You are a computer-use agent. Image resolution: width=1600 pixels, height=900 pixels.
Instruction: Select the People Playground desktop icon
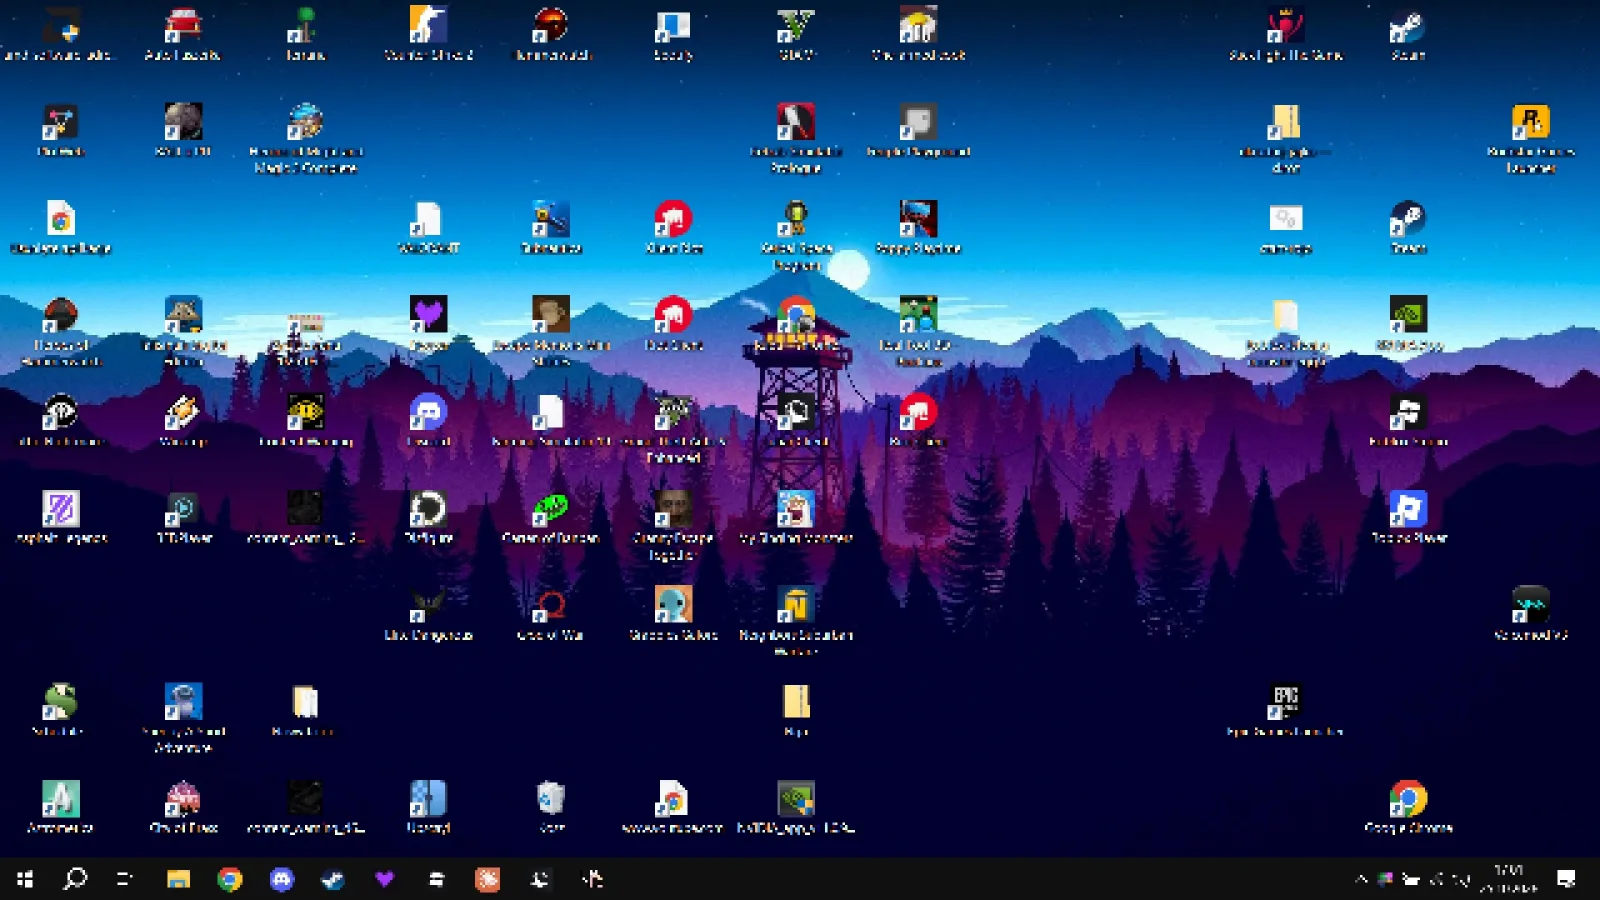click(x=918, y=131)
